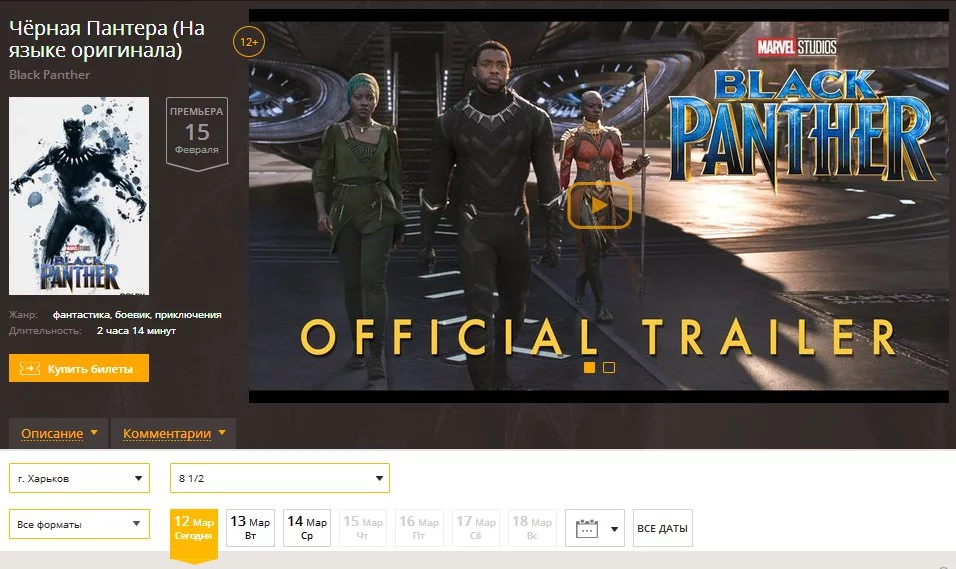The image size is (956, 569).
Task: Open the Black Panther poster thumbnail
Action: tap(79, 196)
